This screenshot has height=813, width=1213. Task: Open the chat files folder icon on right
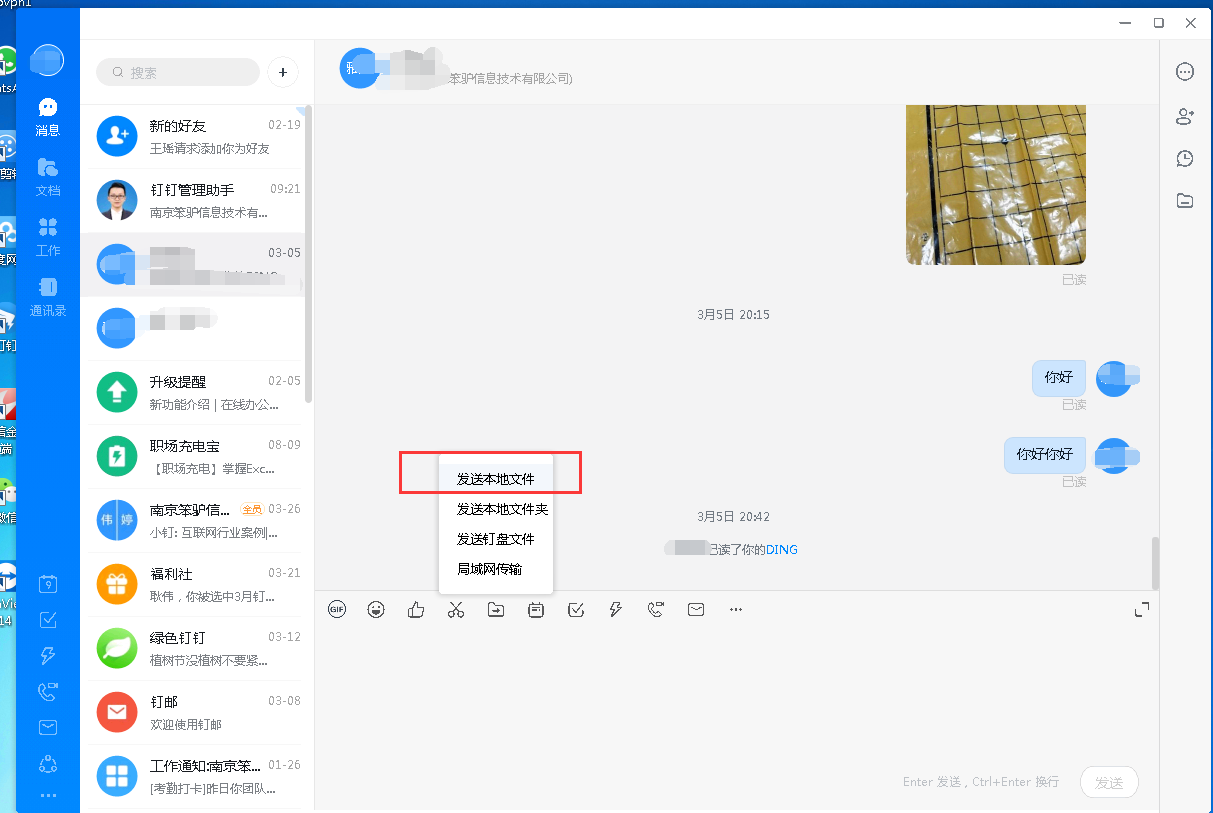(x=1185, y=200)
